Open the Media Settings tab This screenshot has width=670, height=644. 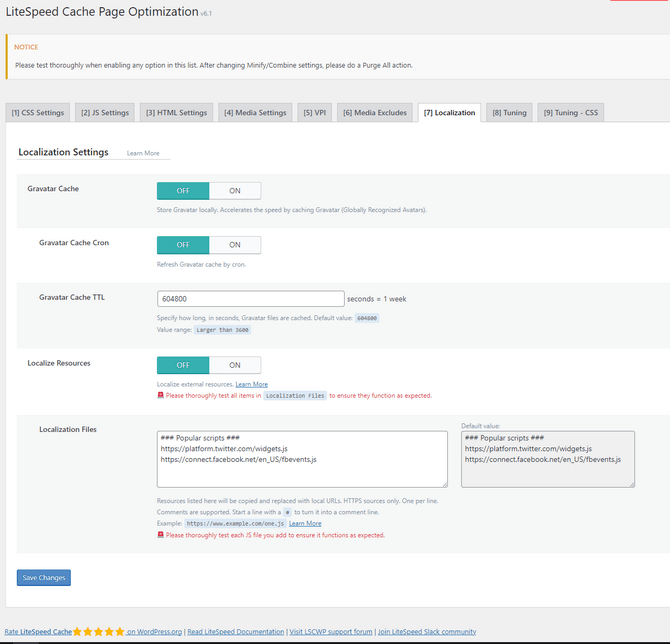(x=255, y=113)
